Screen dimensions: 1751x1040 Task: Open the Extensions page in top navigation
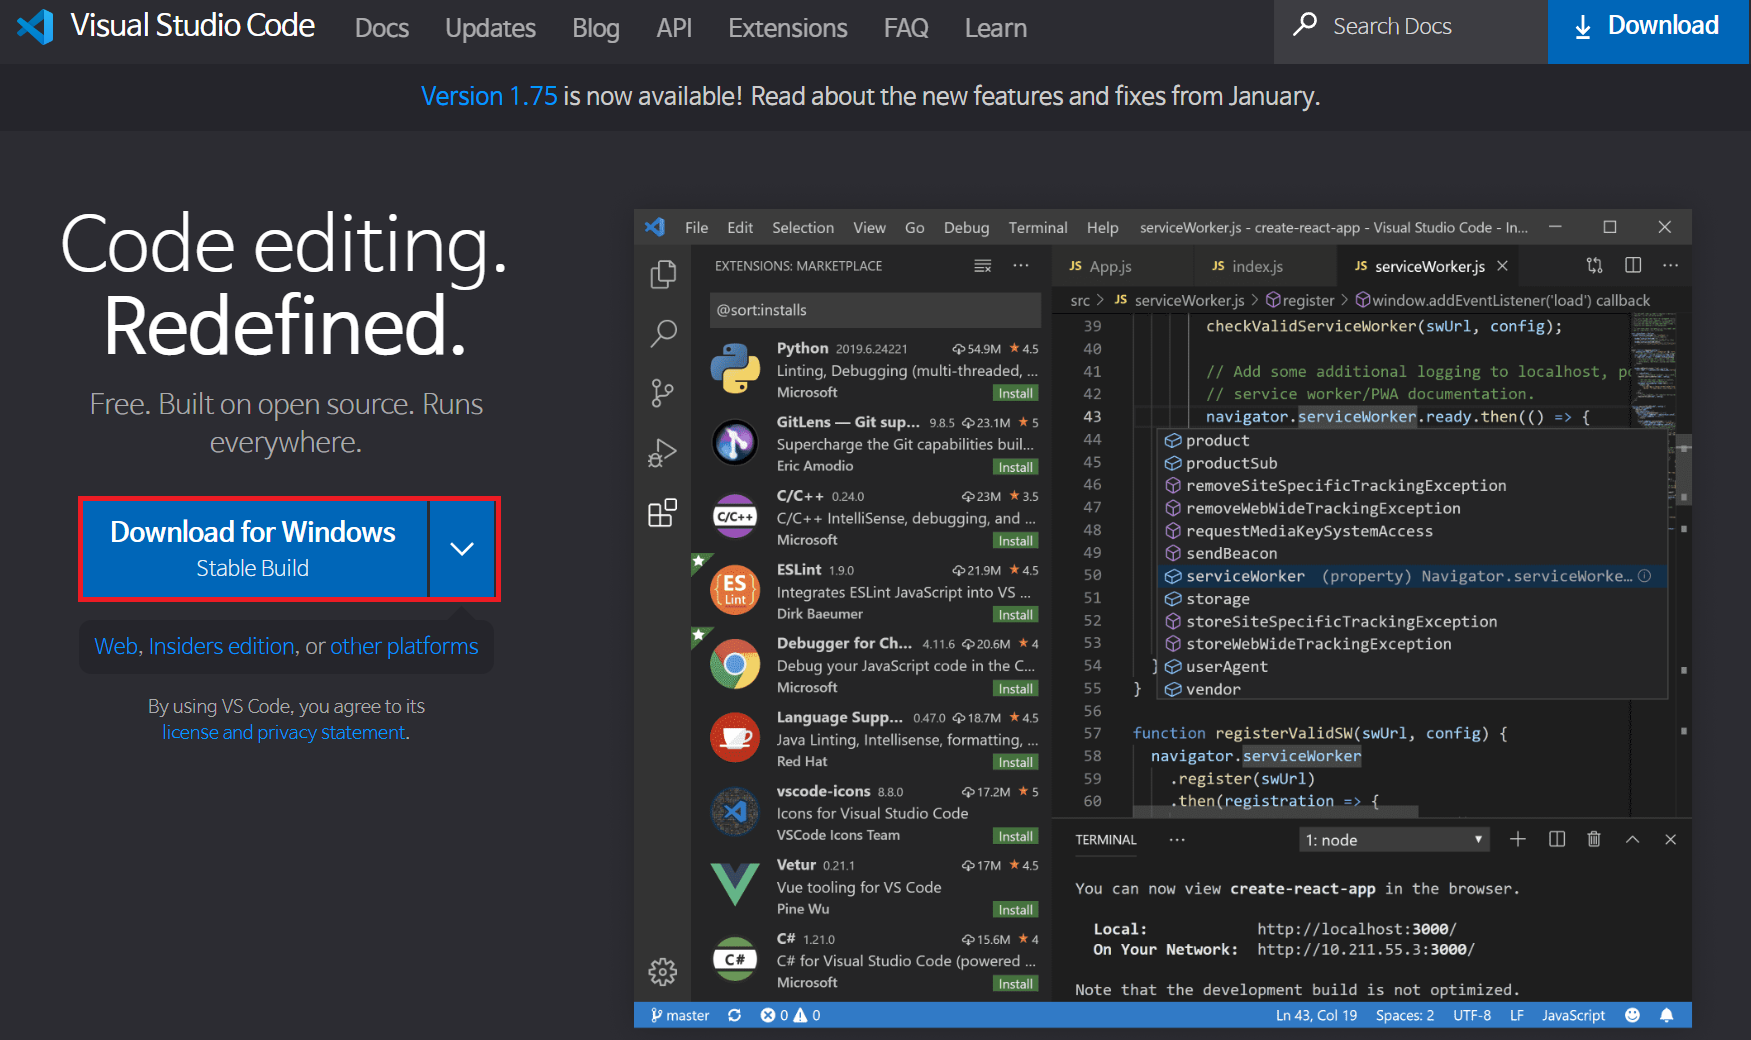788,28
